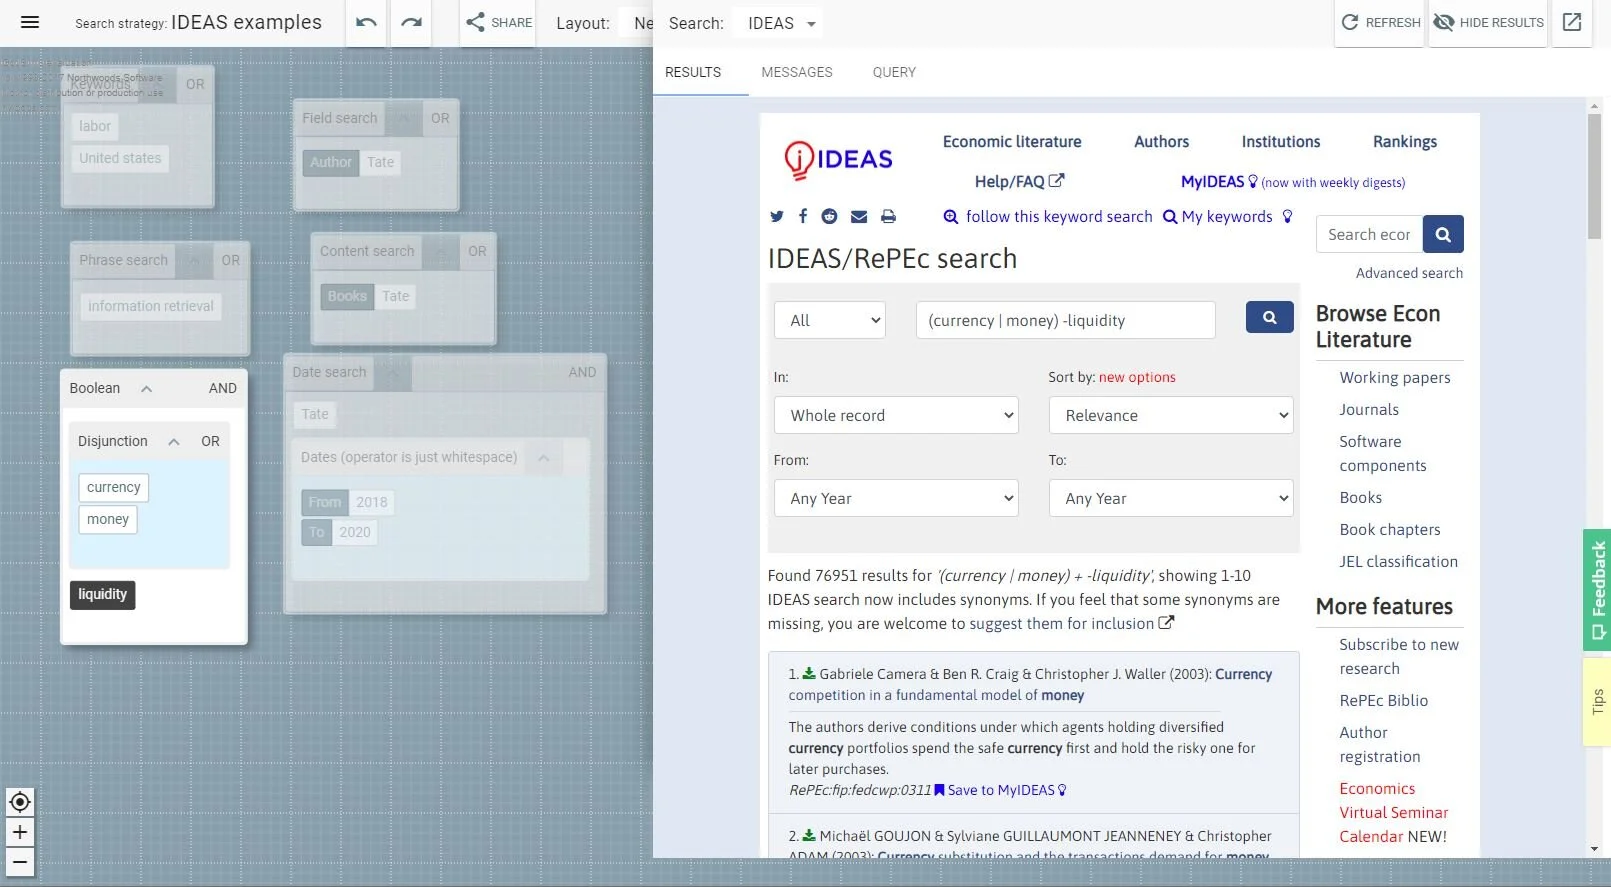1611x887 pixels.
Task: Open results in external window icon
Action: [x=1572, y=22]
